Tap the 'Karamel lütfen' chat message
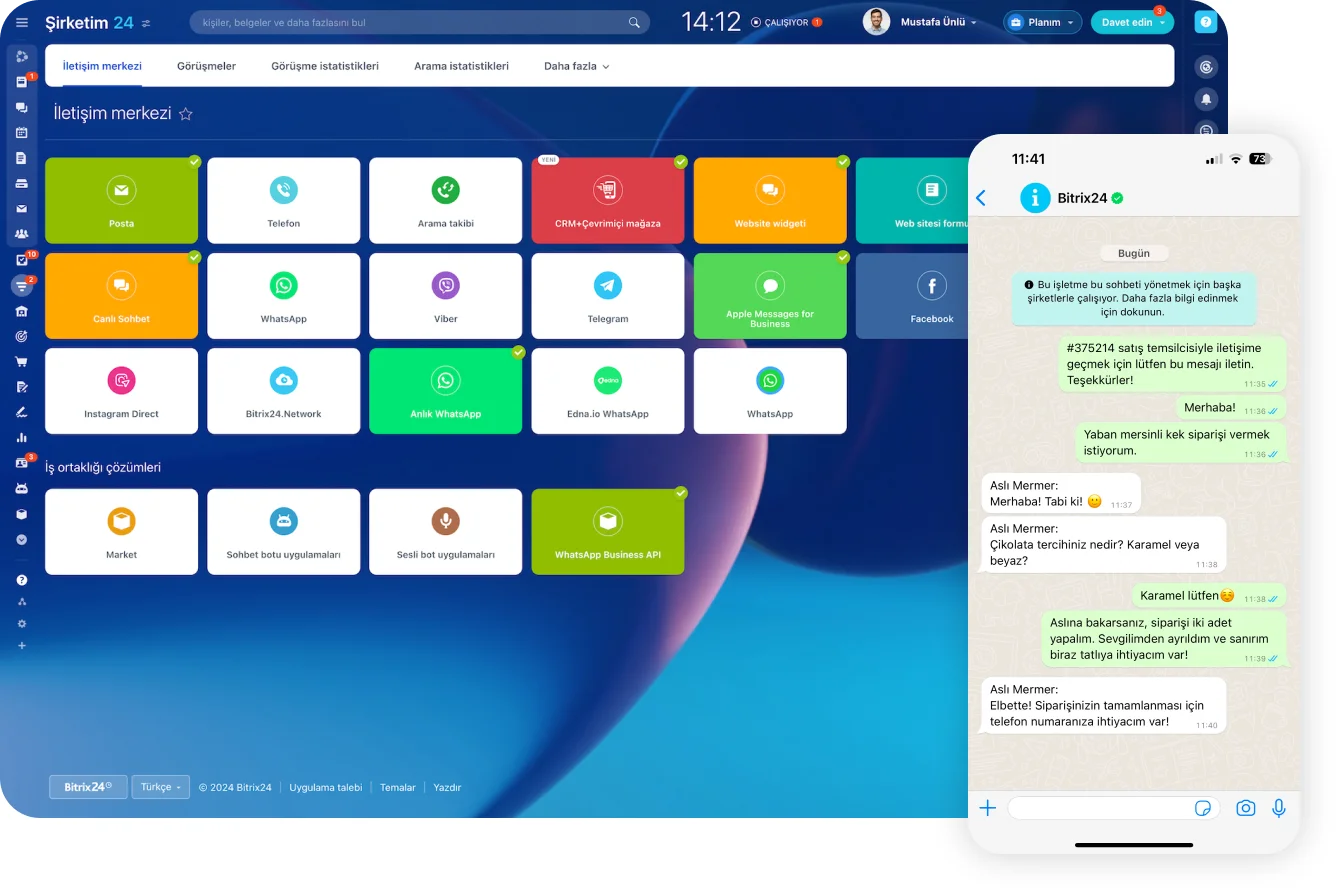1340x894 pixels. pos(1209,596)
